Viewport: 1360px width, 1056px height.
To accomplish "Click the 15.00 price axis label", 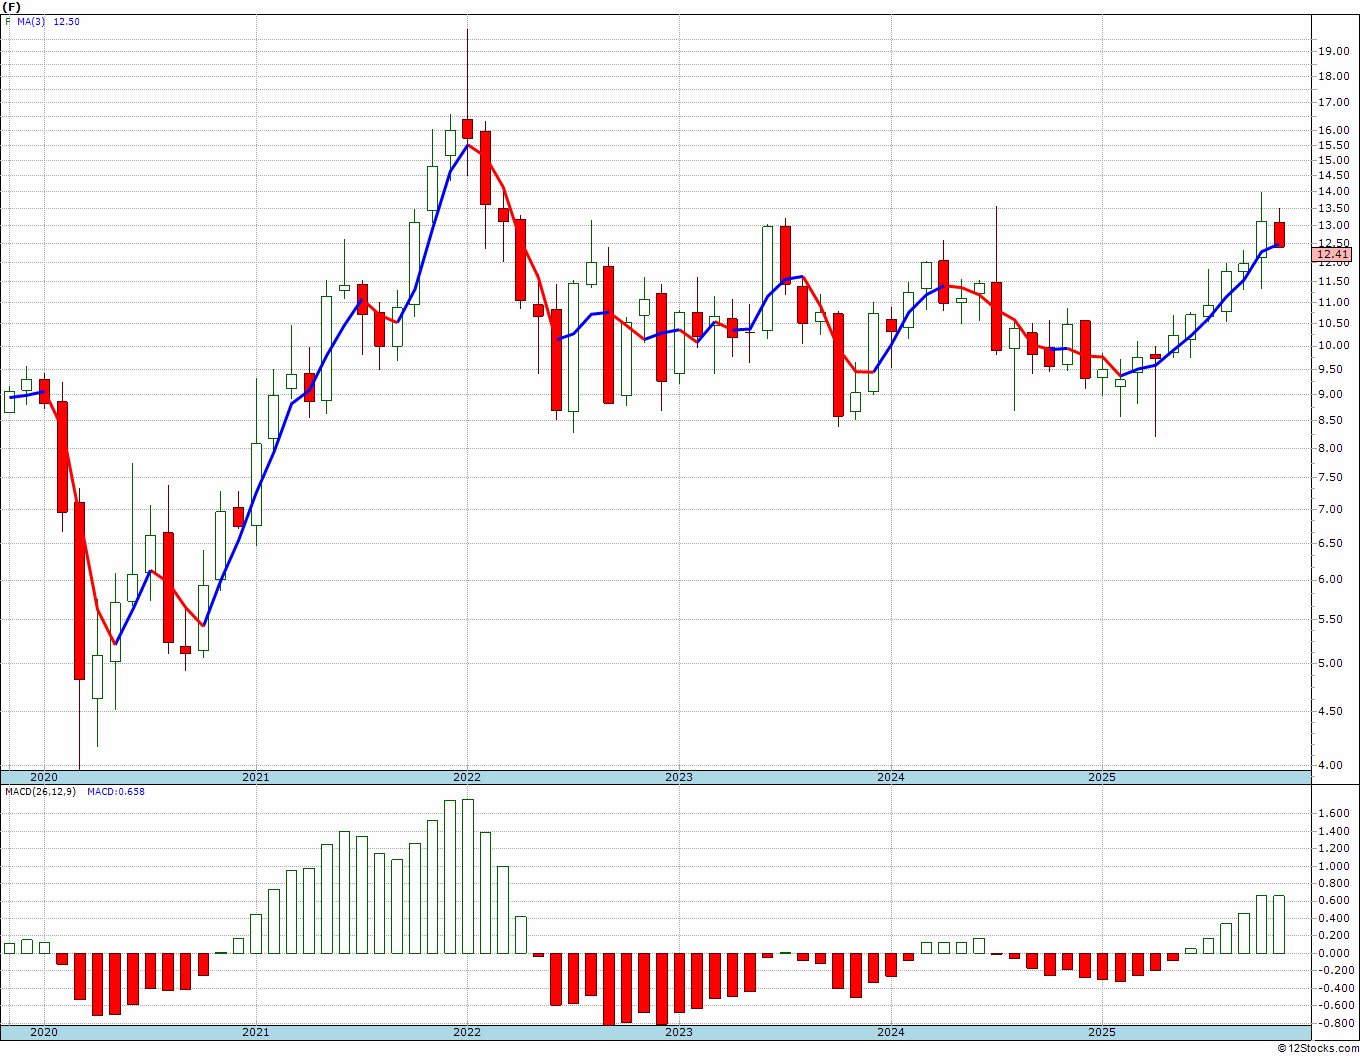I will coord(1333,161).
